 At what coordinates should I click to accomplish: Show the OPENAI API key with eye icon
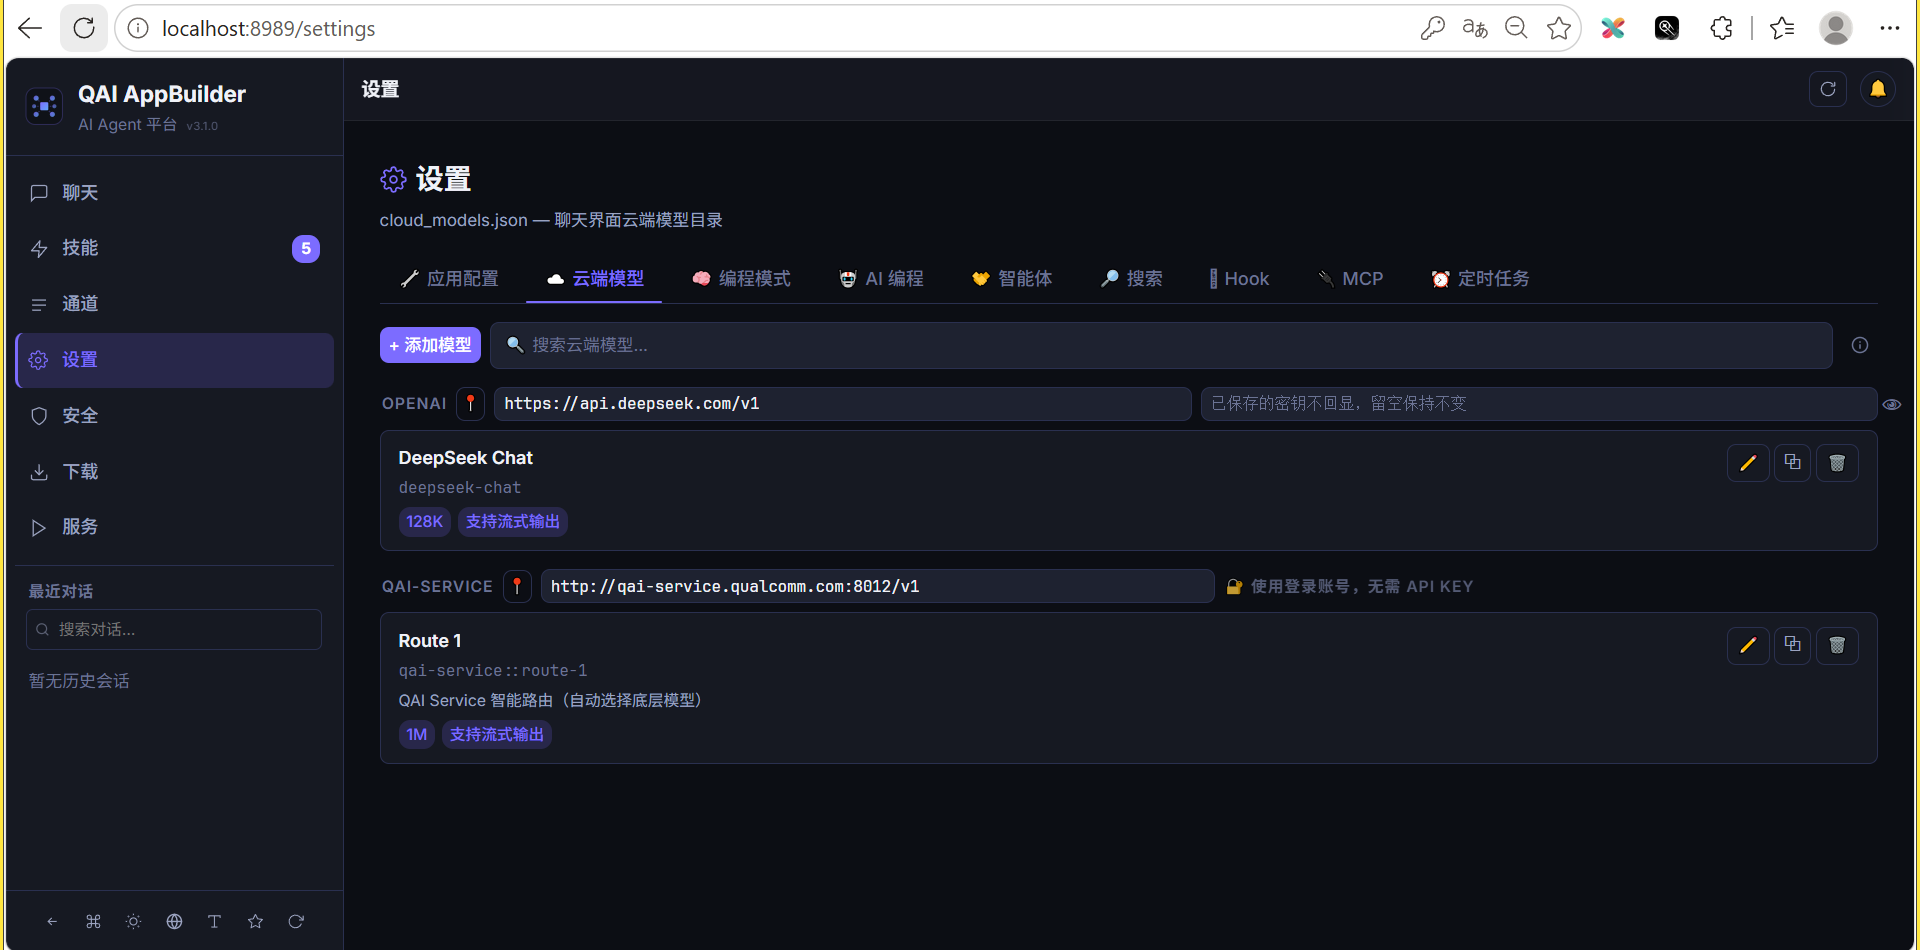click(x=1892, y=405)
